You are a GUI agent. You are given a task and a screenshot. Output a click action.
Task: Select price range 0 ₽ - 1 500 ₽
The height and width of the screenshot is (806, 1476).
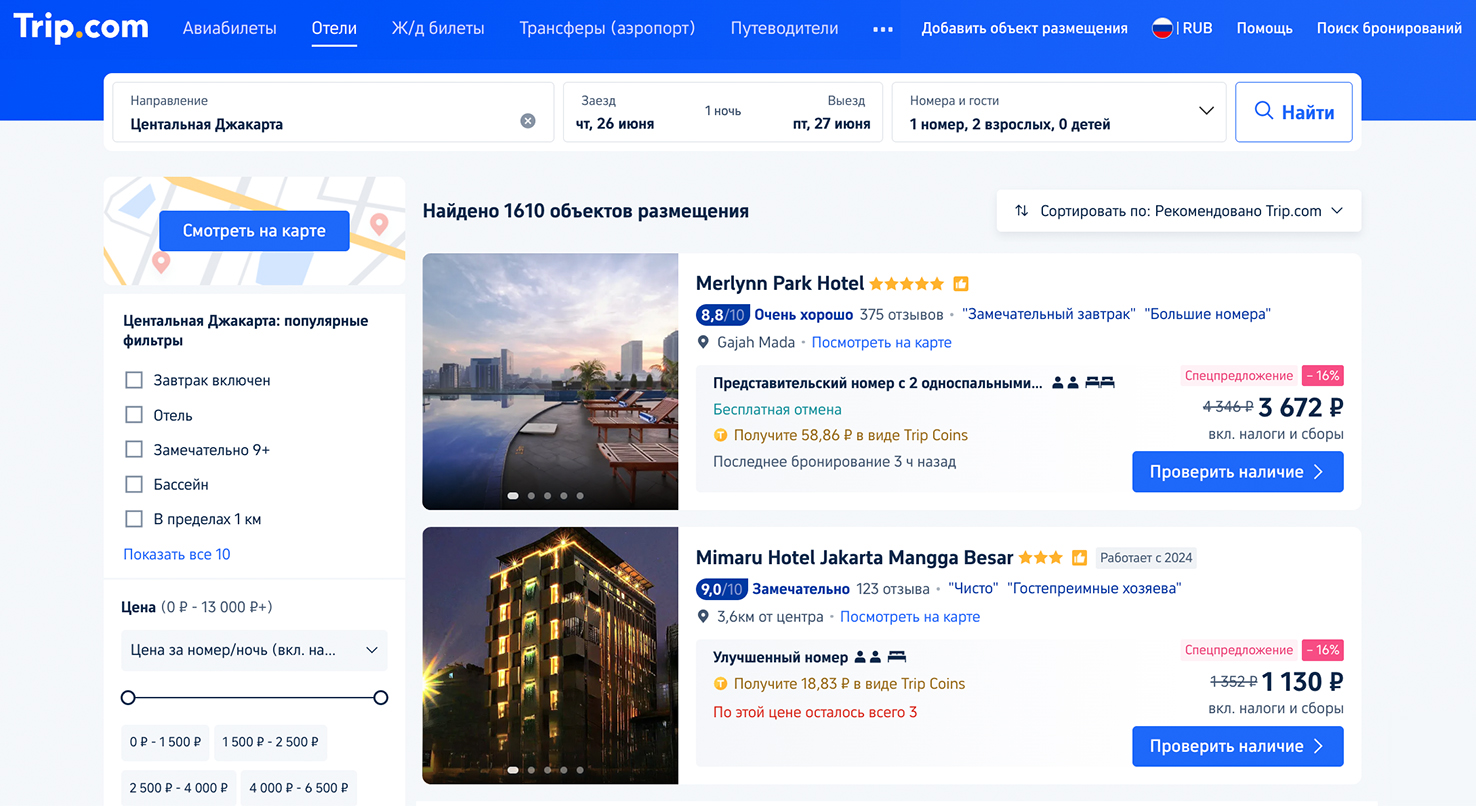click(166, 743)
